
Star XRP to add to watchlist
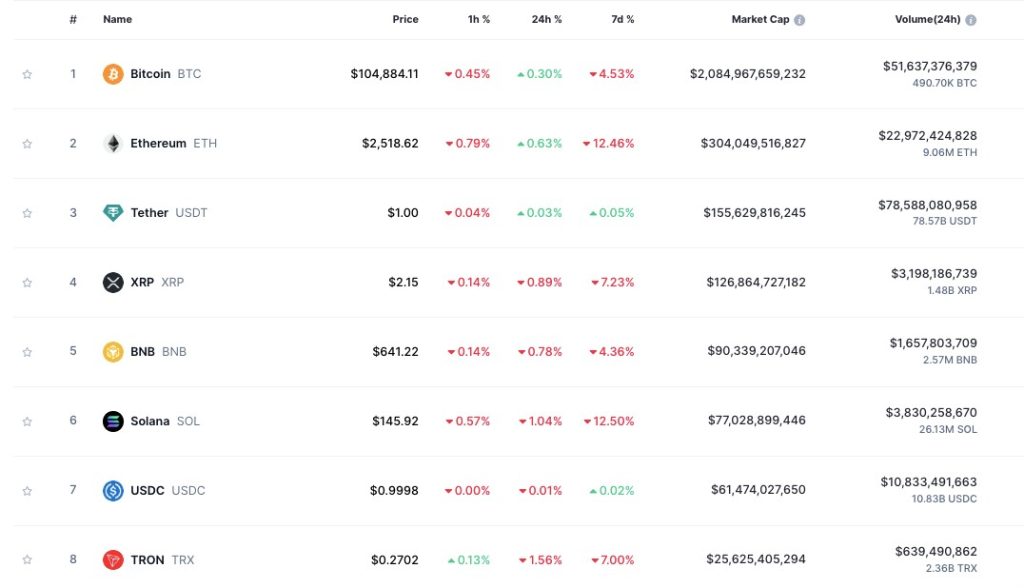pyautogui.click(x=27, y=282)
